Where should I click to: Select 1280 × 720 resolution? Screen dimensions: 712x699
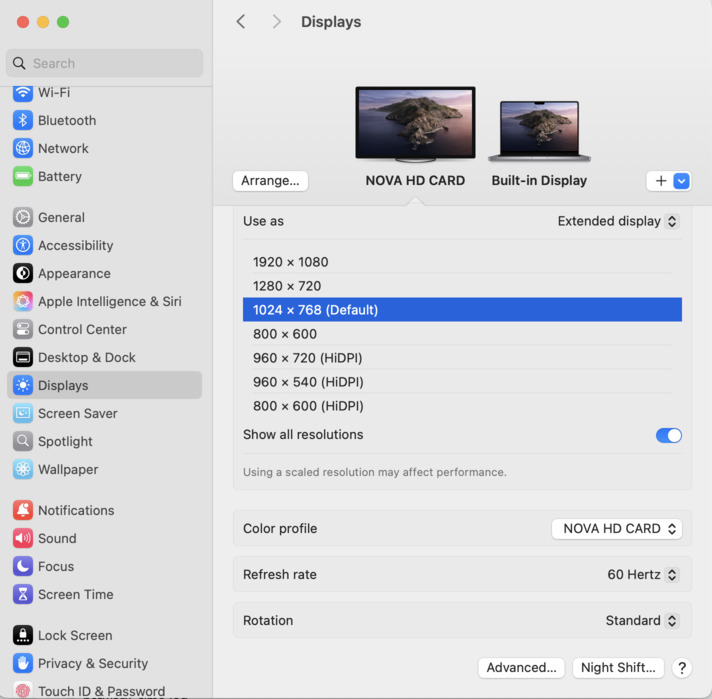pyautogui.click(x=462, y=286)
